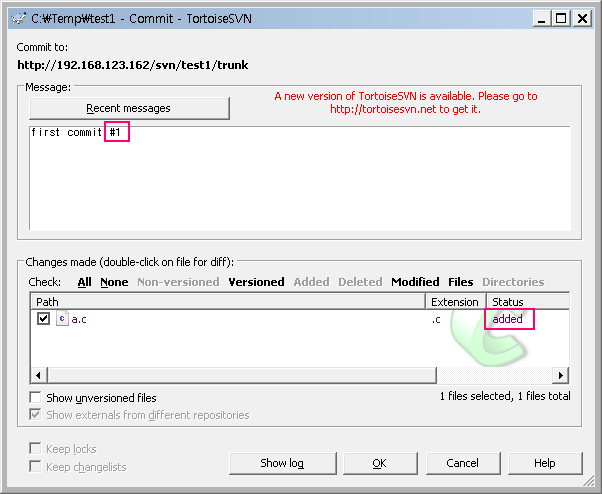Click the a.c file type icon
This screenshot has width=602, height=494.
[62, 319]
